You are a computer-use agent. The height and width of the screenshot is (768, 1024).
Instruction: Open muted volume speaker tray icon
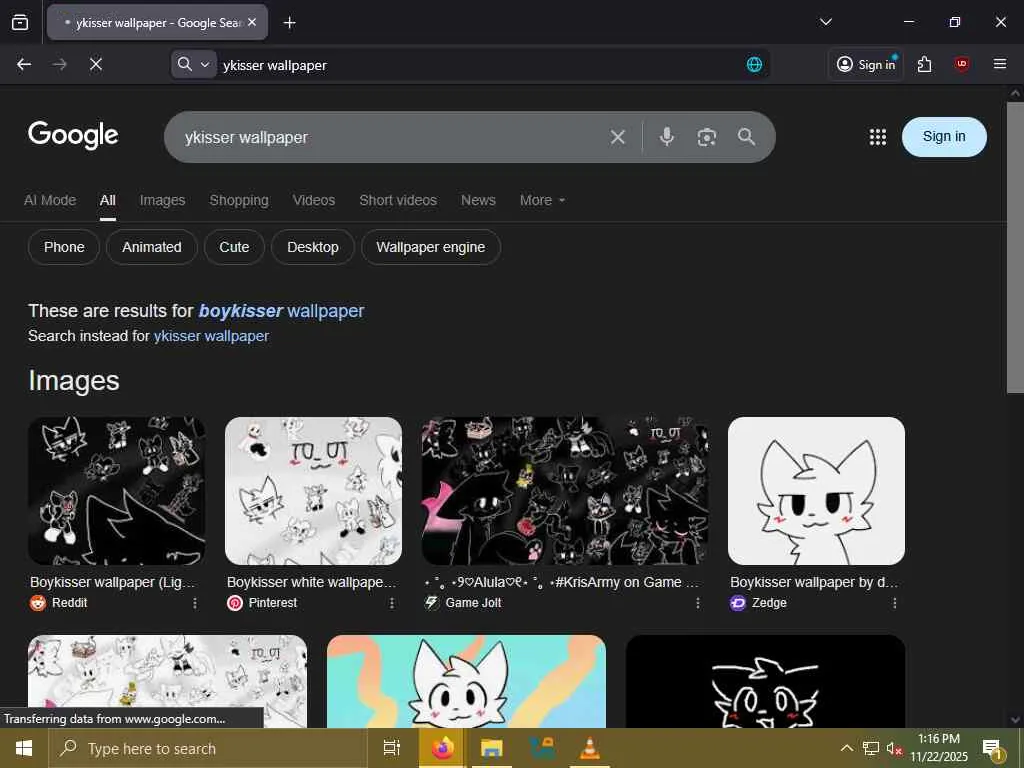click(893, 748)
